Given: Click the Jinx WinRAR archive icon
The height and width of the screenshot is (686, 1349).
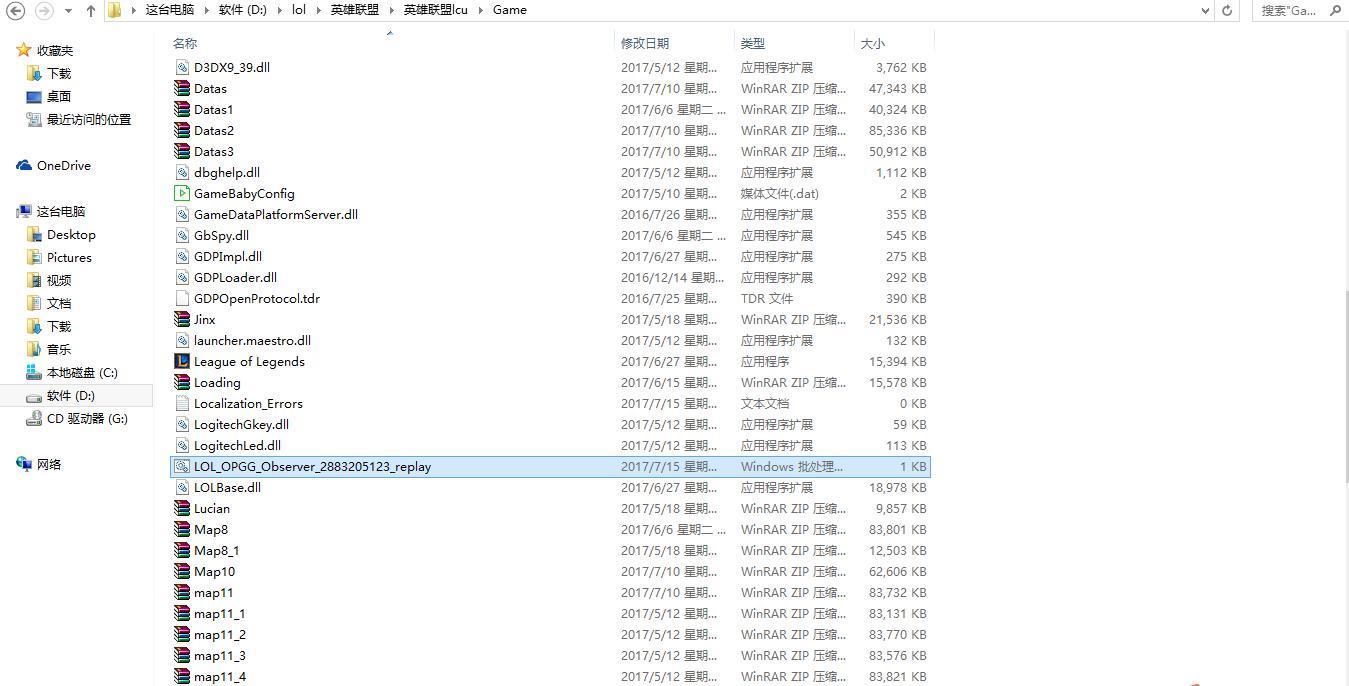Looking at the screenshot, I should click(182, 320).
